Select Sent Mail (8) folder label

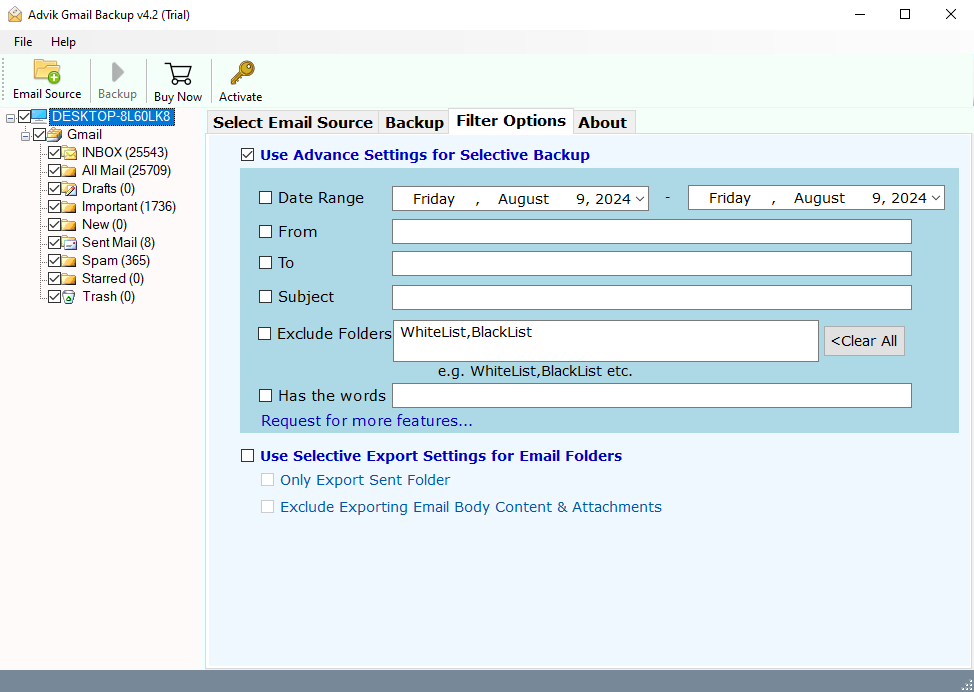118,243
